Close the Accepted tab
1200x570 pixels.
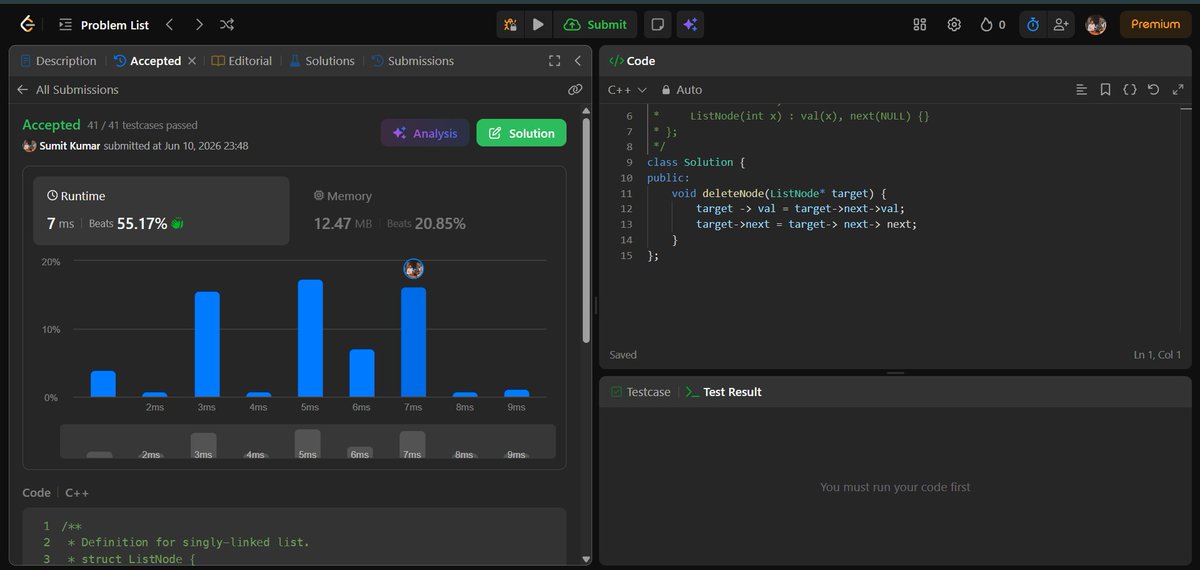[x=192, y=61]
